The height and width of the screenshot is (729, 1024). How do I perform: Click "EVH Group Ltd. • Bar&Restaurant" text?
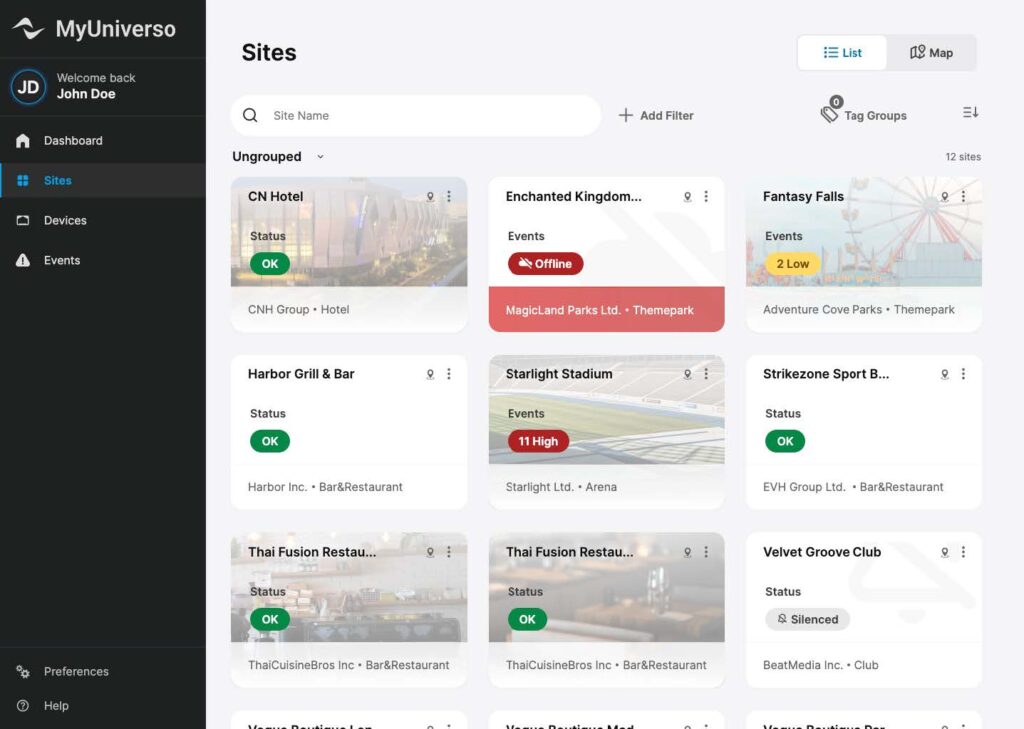point(853,487)
